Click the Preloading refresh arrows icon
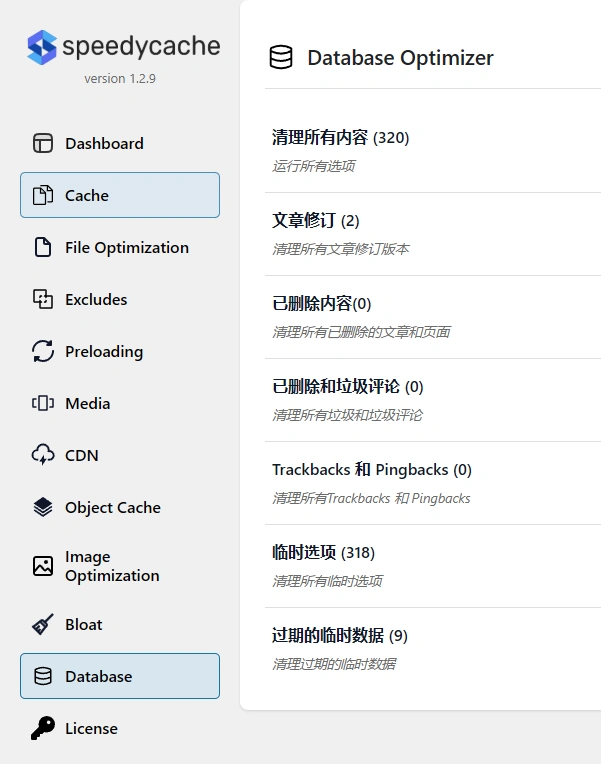 43,351
